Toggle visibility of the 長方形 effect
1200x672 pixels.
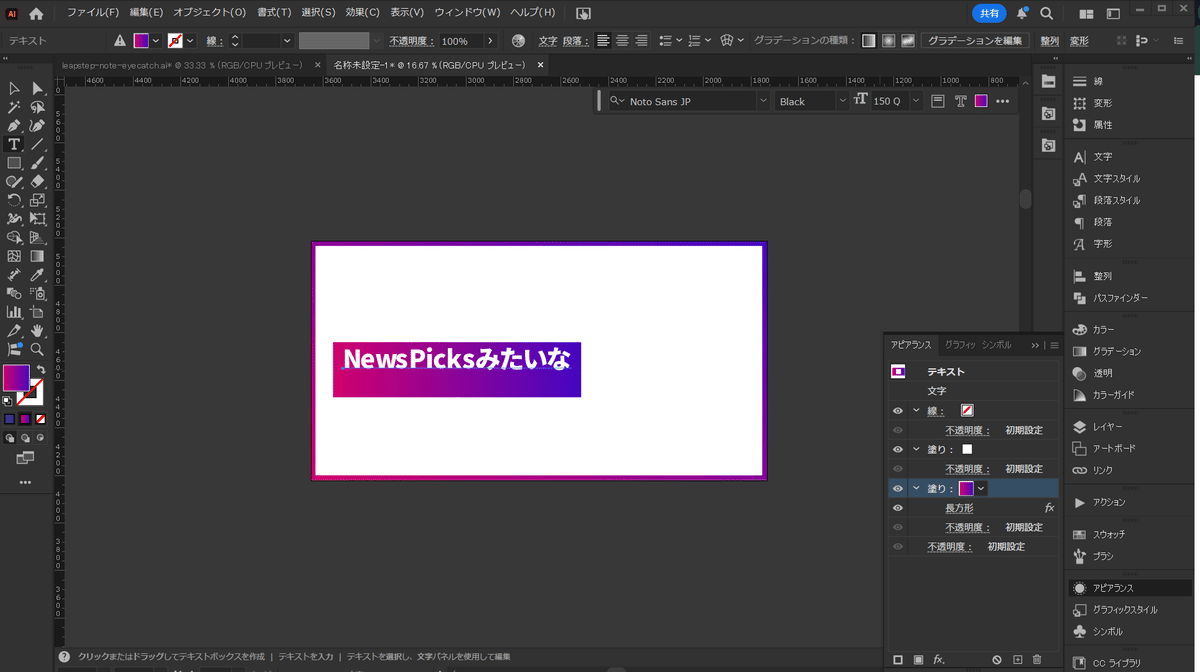coord(898,508)
